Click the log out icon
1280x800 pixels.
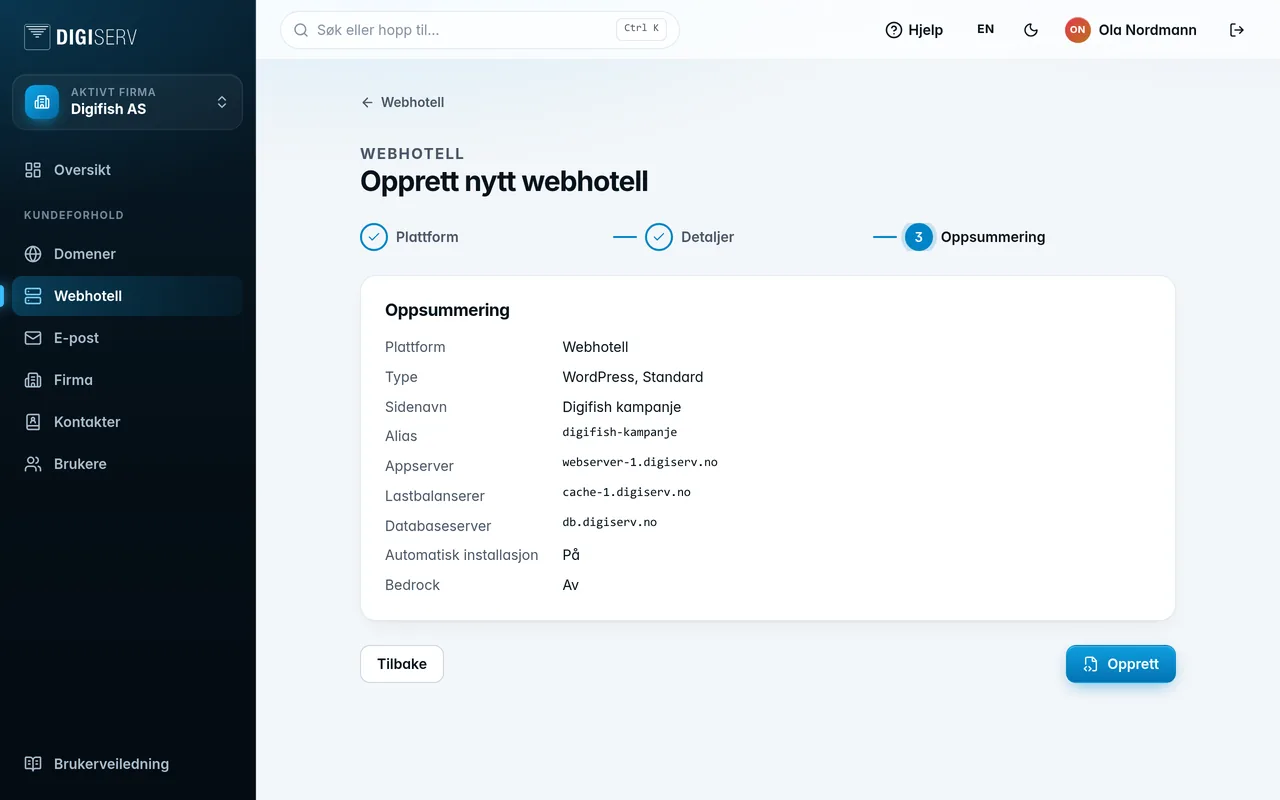[x=1237, y=30]
